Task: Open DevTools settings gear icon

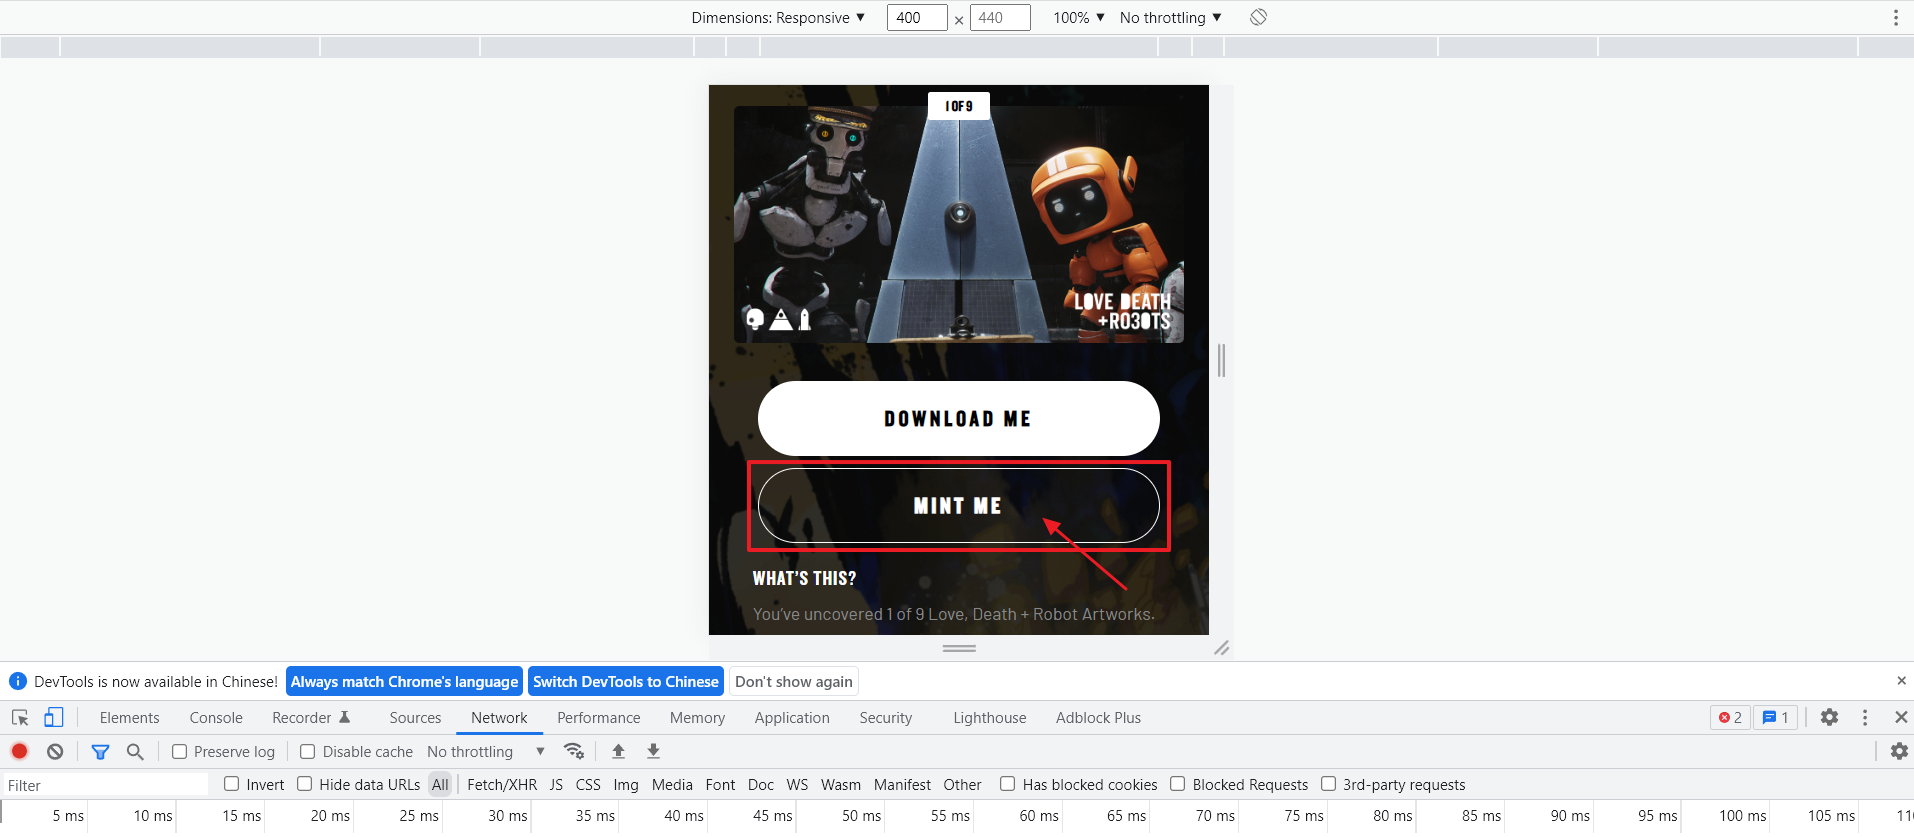Action: tap(1829, 717)
